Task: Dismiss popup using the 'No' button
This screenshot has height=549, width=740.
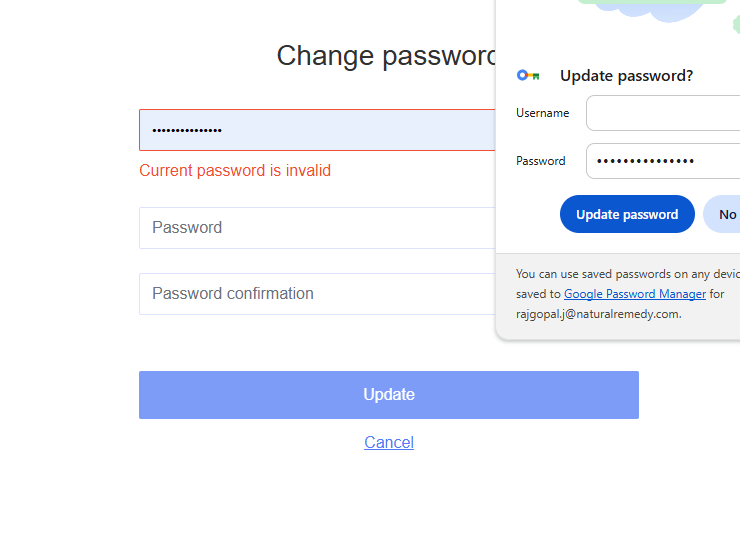Action: click(x=725, y=214)
